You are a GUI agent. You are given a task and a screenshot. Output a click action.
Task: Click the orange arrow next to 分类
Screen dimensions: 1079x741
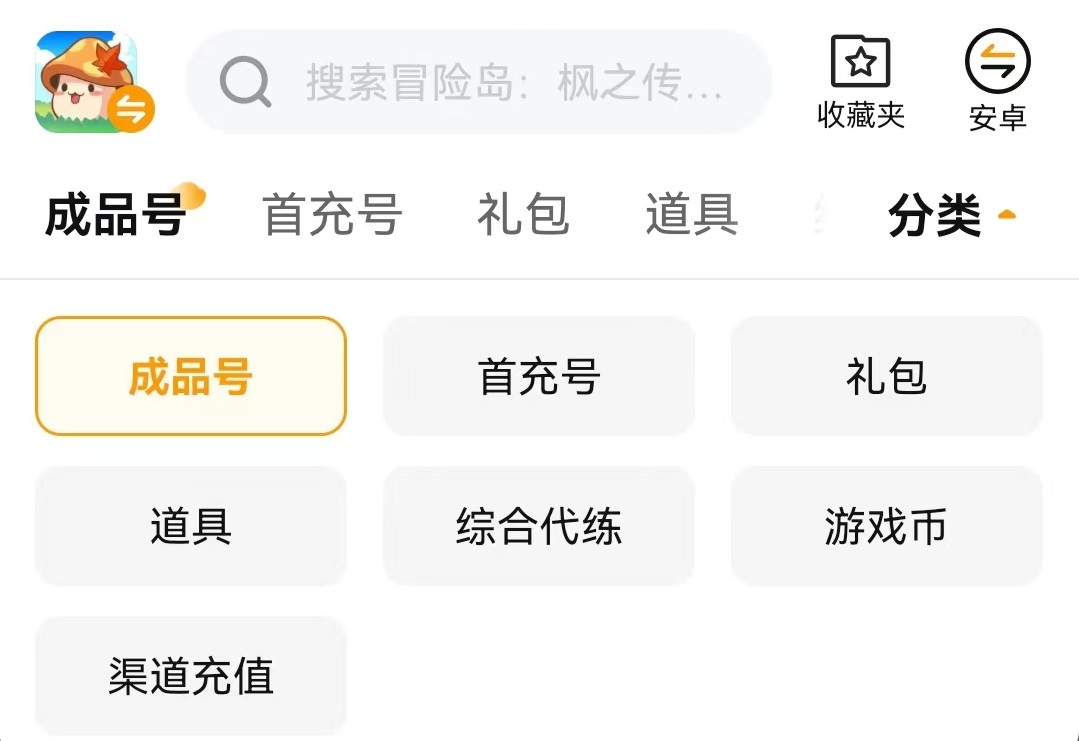1007,215
